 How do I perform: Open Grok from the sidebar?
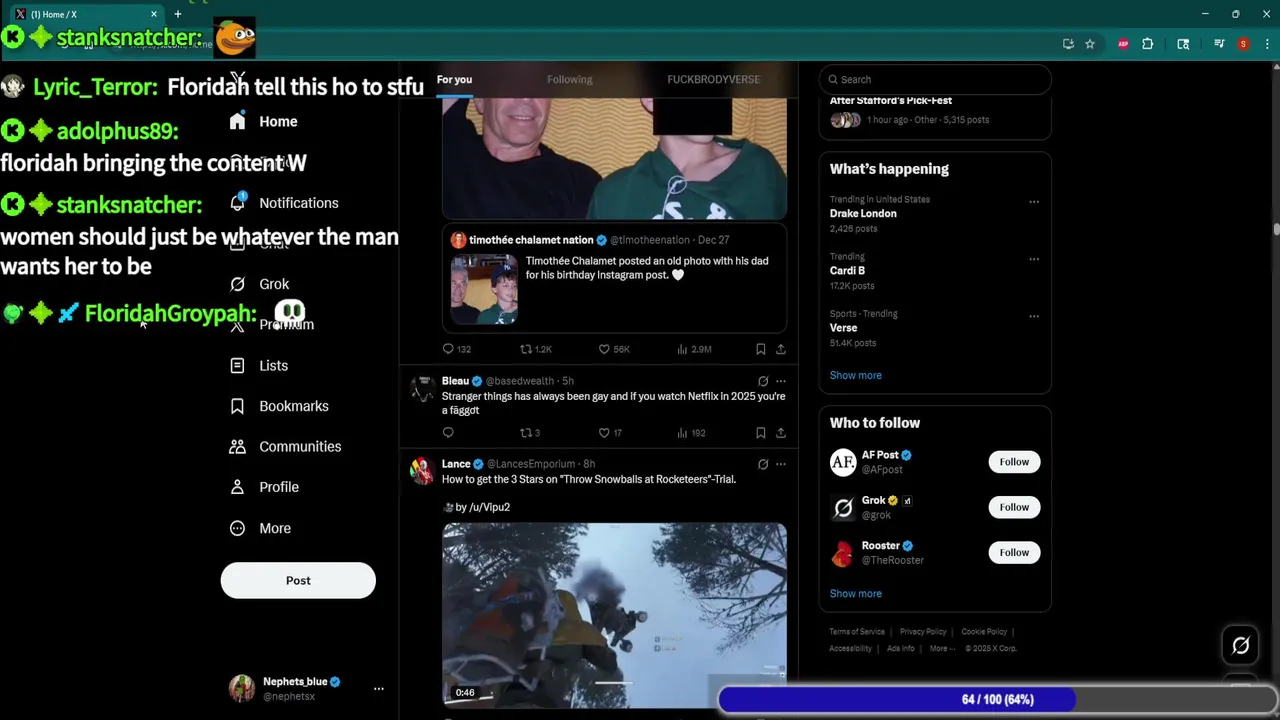click(260, 284)
